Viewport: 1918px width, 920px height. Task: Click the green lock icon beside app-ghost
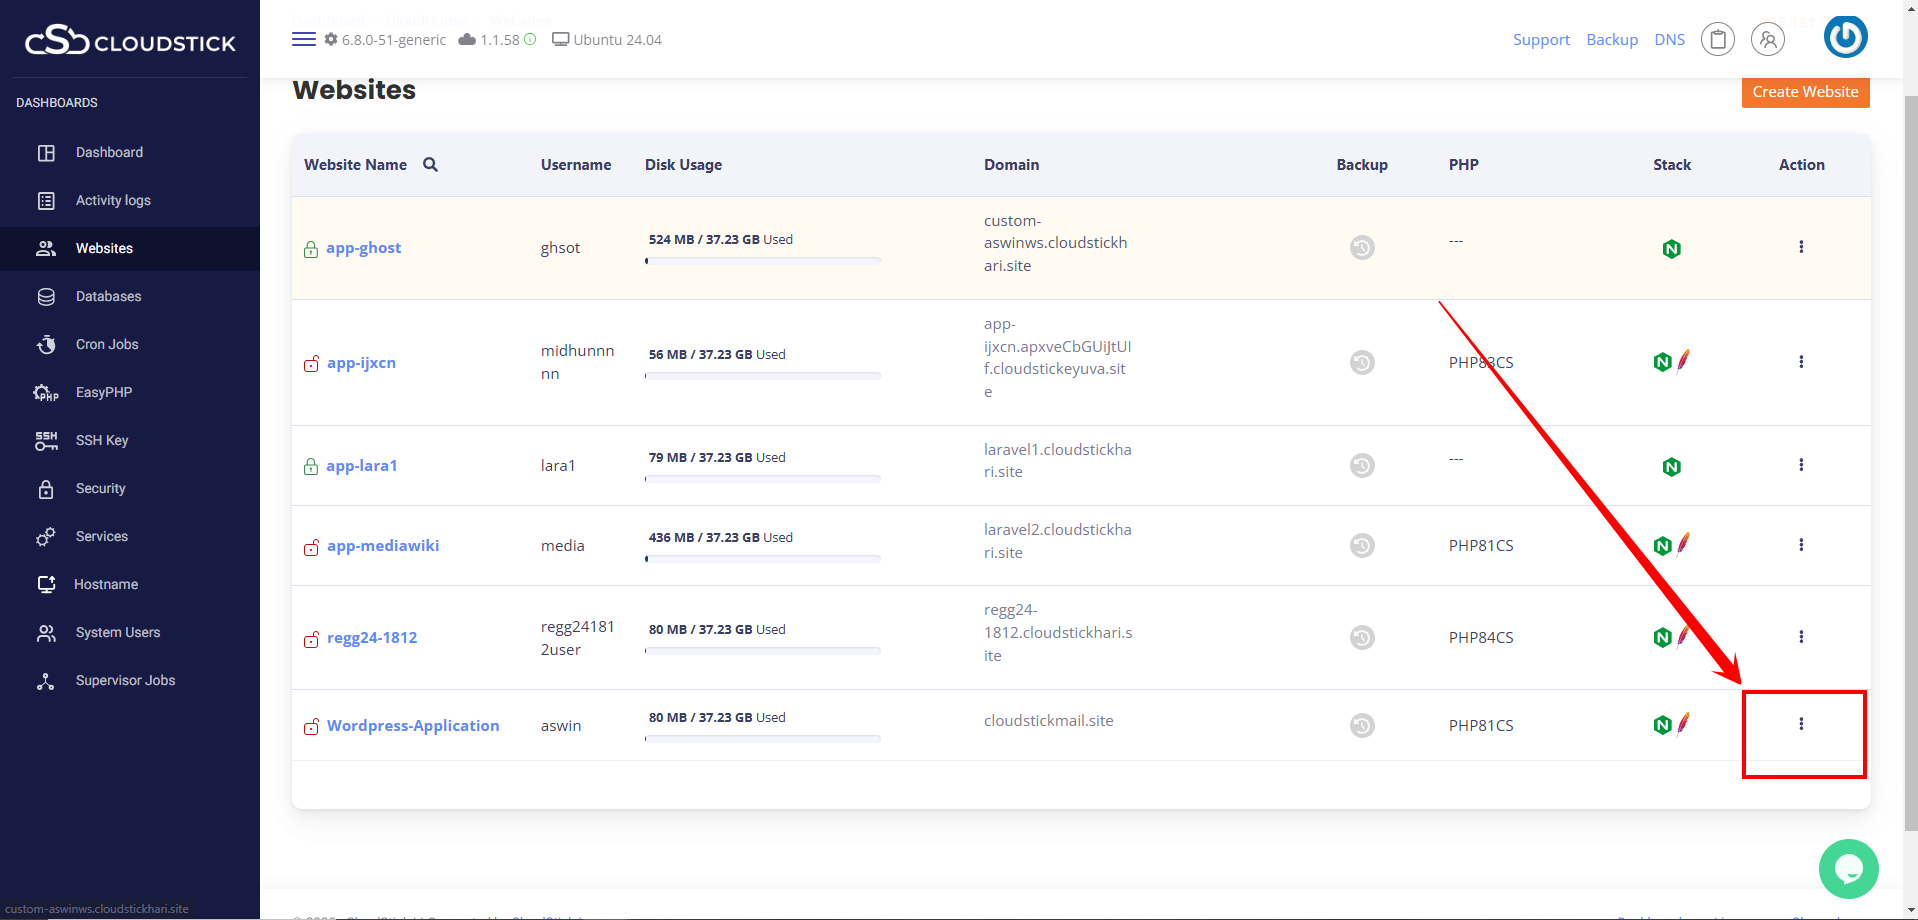coord(311,249)
